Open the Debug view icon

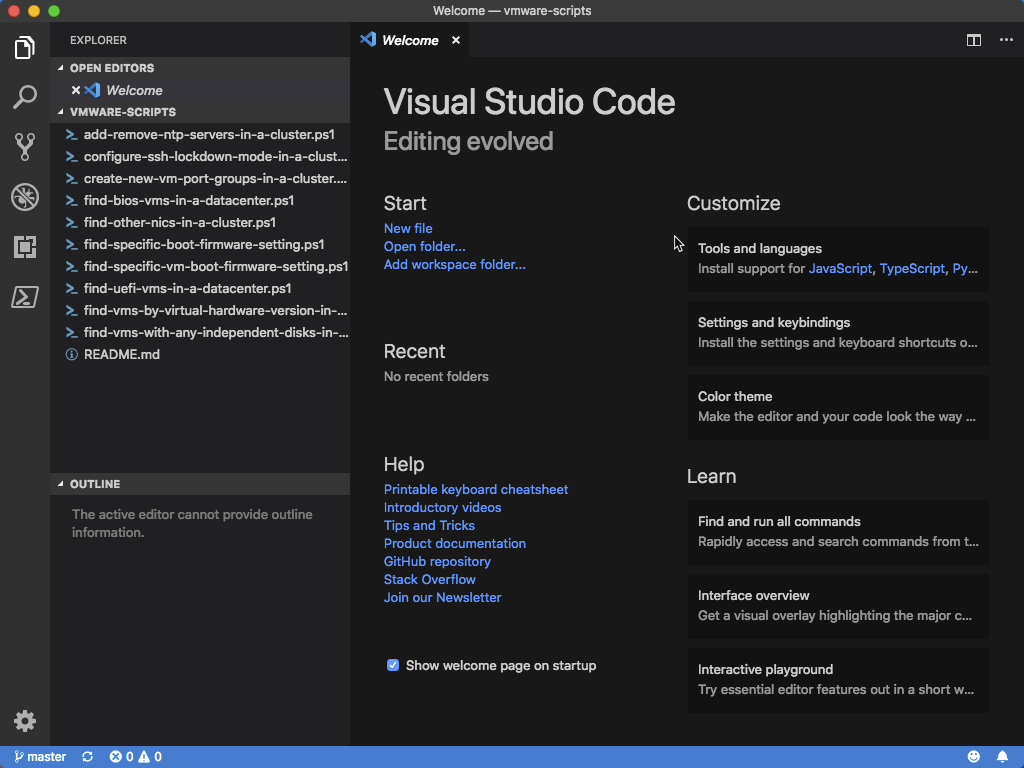coord(25,197)
